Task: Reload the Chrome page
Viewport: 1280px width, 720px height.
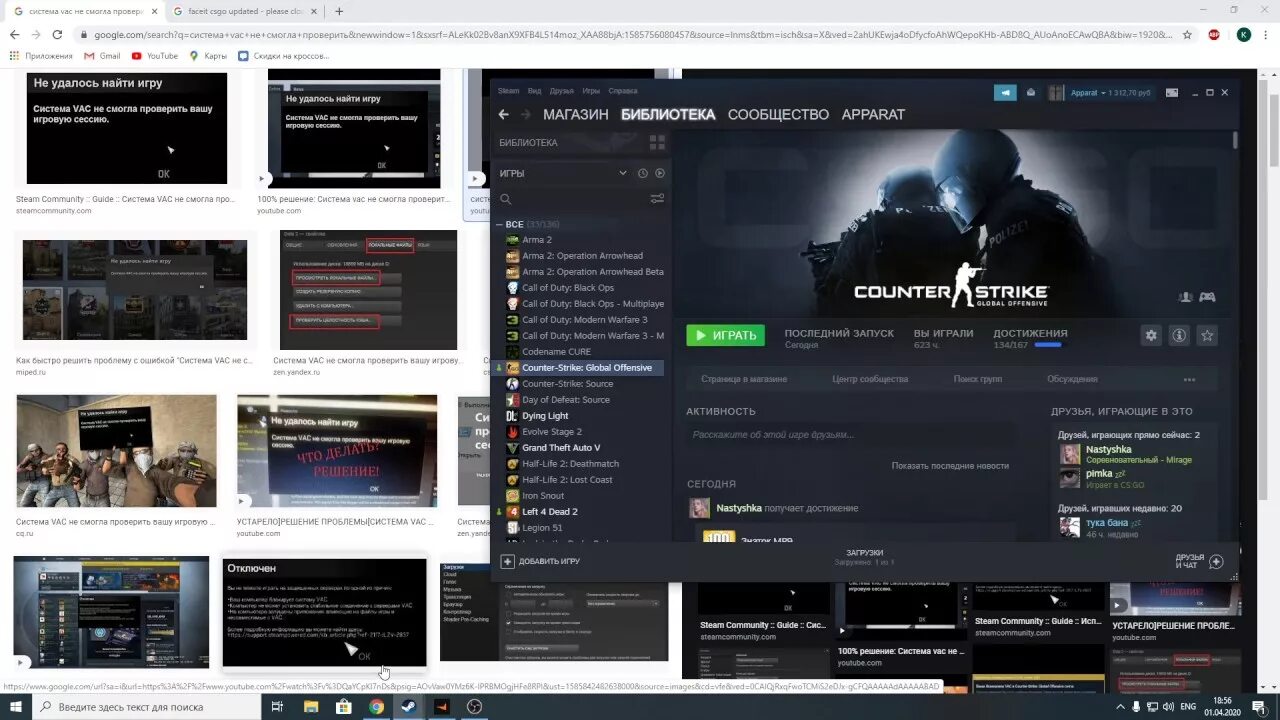Action: pos(57,34)
